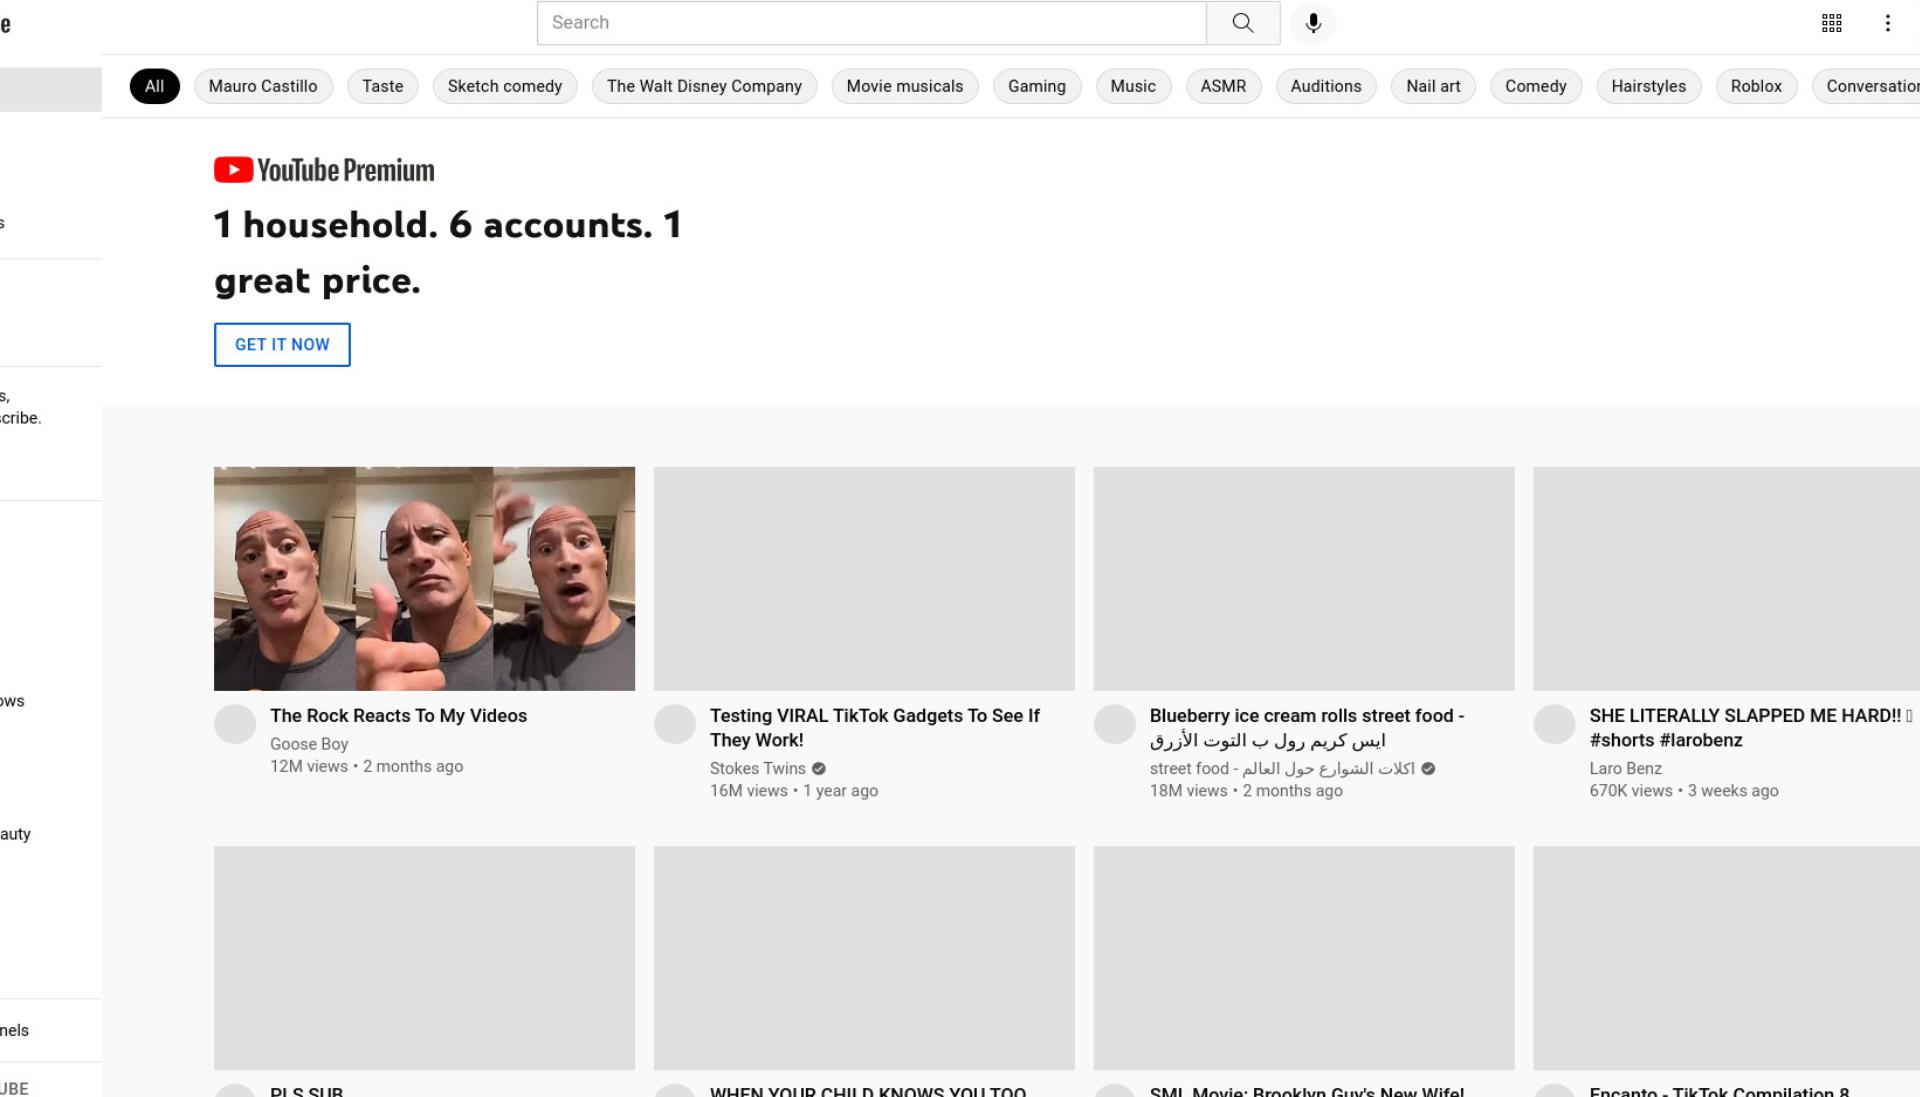Open Laro Benz channel avatar

tap(1555, 724)
